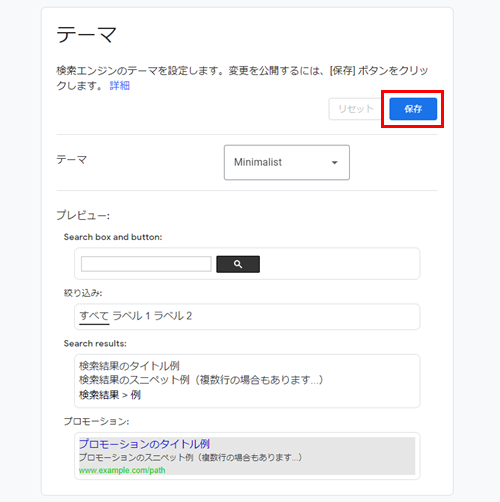Click the テーマ label beside the dropdown

pos(72,160)
